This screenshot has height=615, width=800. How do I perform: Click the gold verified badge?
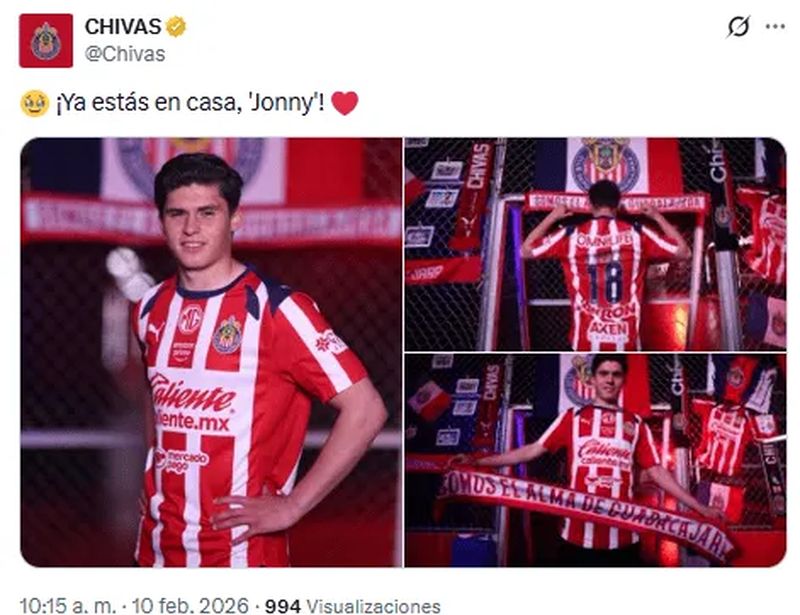(x=176, y=27)
